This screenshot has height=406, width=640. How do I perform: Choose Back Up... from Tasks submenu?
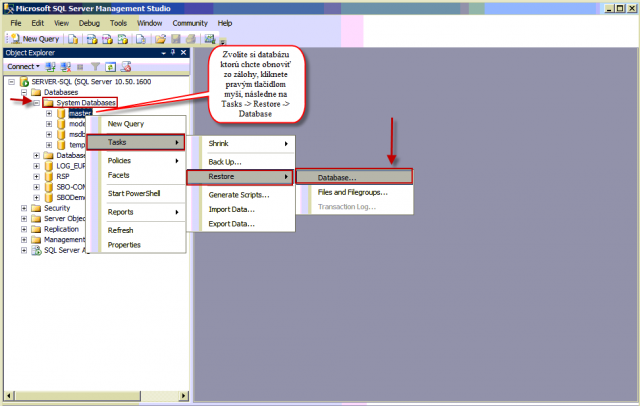241,162
